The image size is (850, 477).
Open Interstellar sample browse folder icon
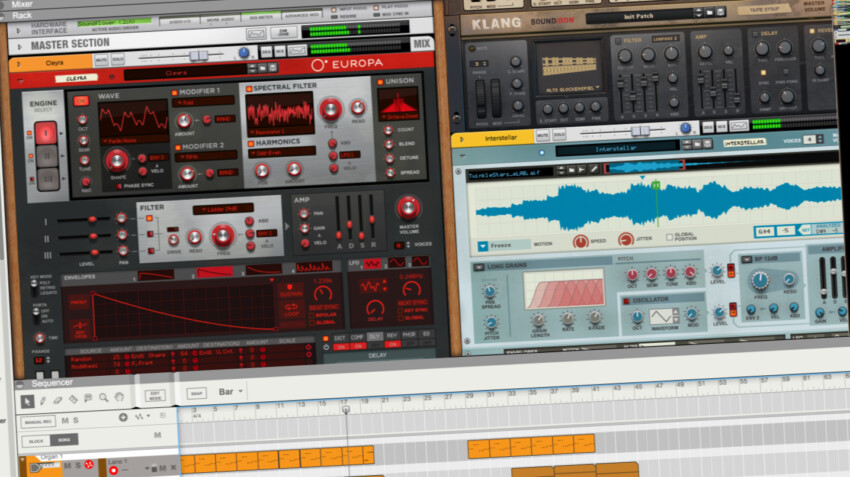pos(571,170)
